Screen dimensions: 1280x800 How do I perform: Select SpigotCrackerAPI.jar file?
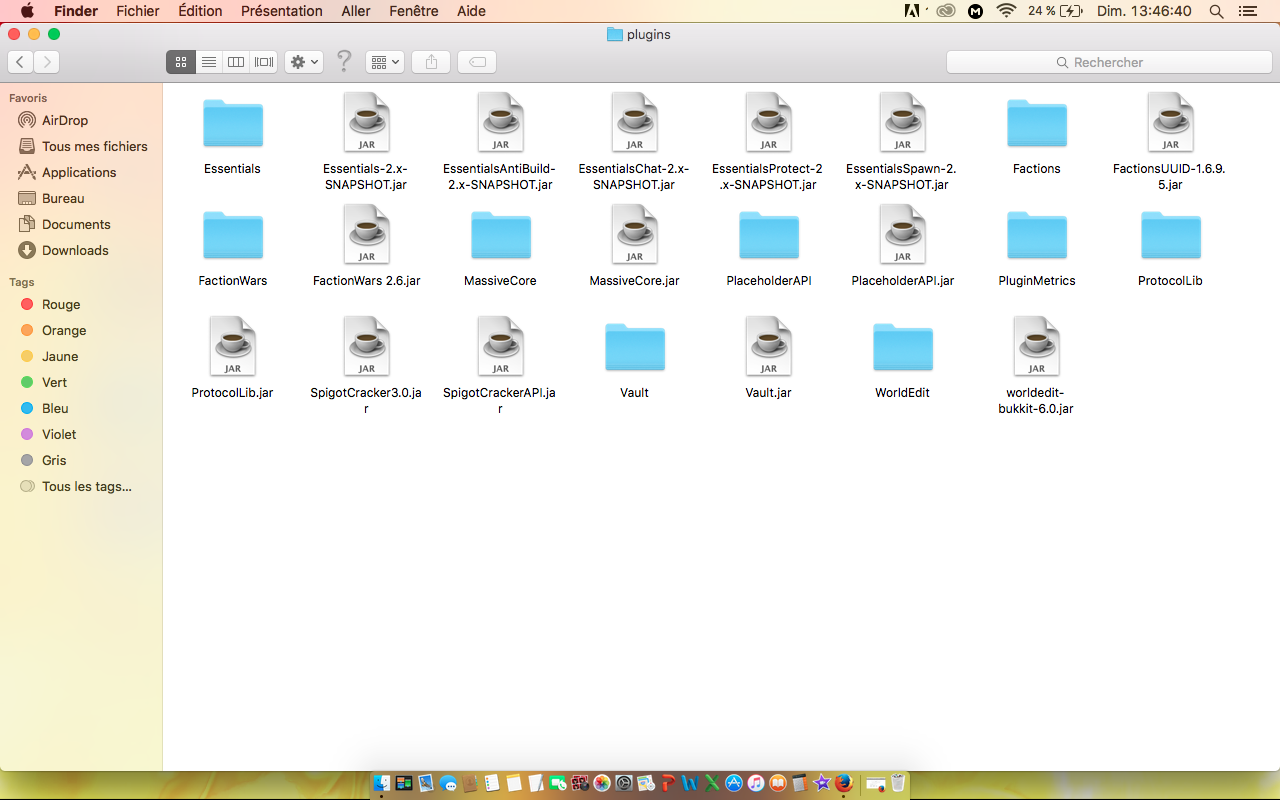click(x=500, y=347)
